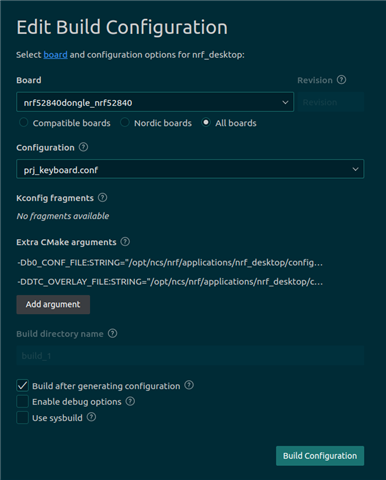Image resolution: width=386 pixels, height=480 pixels.
Task: Select the All boards radio option
Action: click(x=206, y=123)
